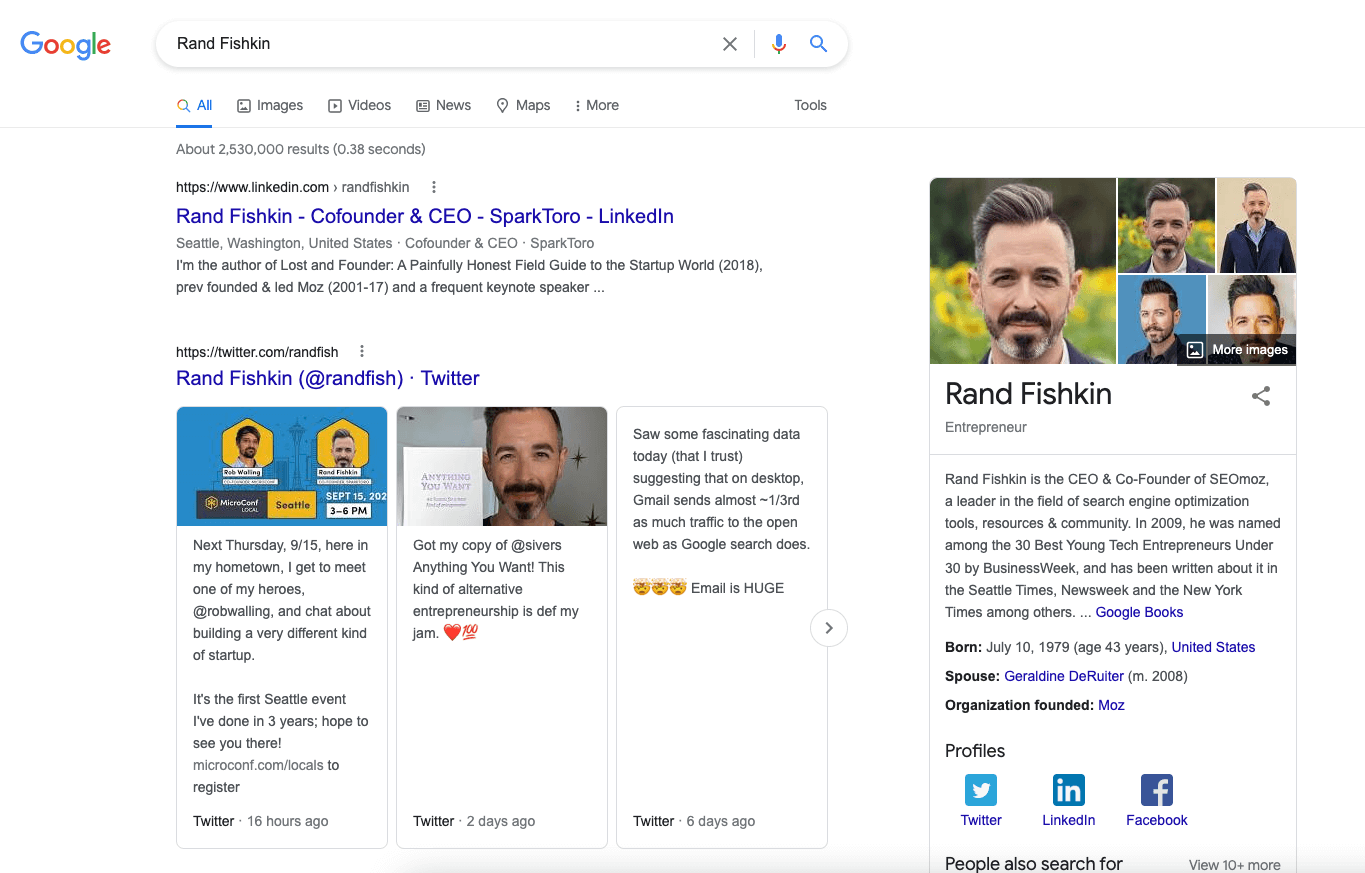The height and width of the screenshot is (873, 1365).
Task: Open the Facebook profile icon
Action: (x=1157, y=790)
